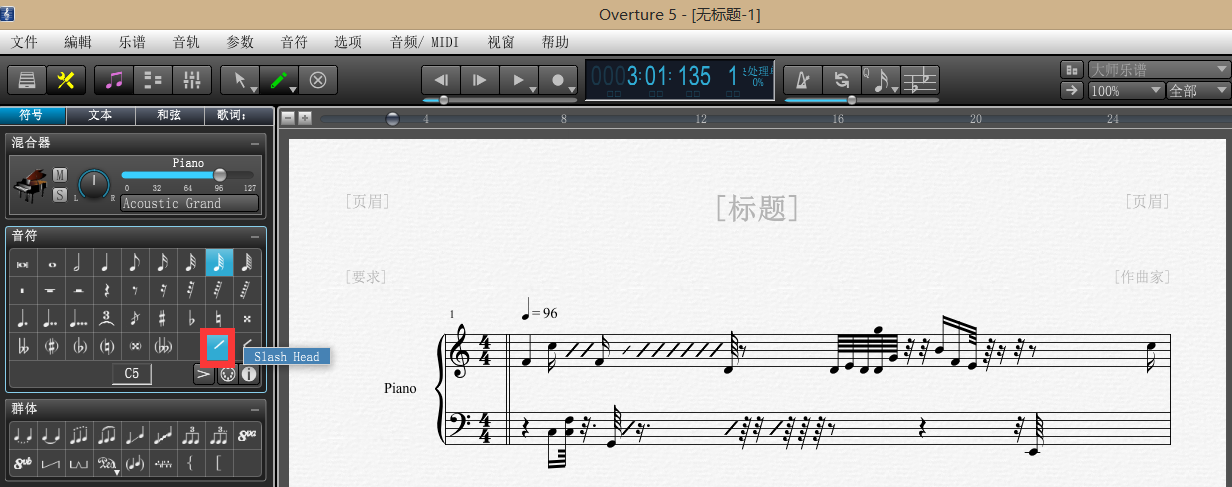The image size is (1232, 487).
Task: Select the double flat accidental
Action: pyautogui.click(x=22, y=347)
